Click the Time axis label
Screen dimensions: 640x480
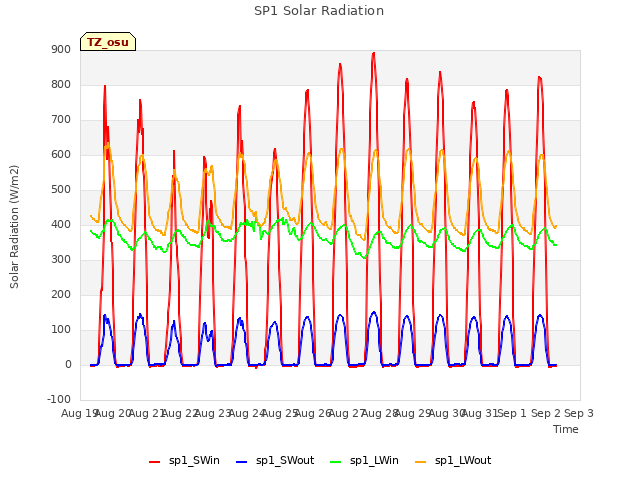566,429
